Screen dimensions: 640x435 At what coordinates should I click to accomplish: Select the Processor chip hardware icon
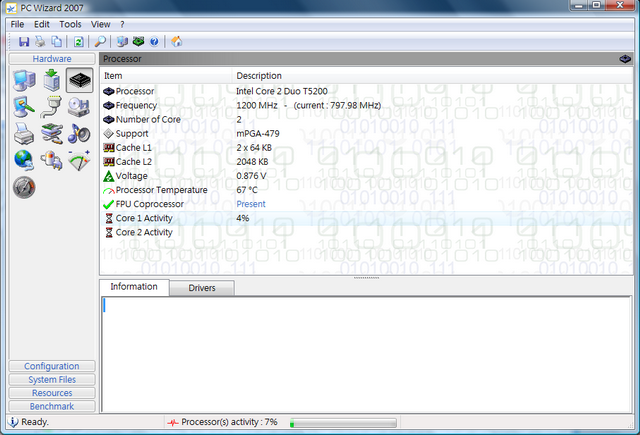pos(80,80)
